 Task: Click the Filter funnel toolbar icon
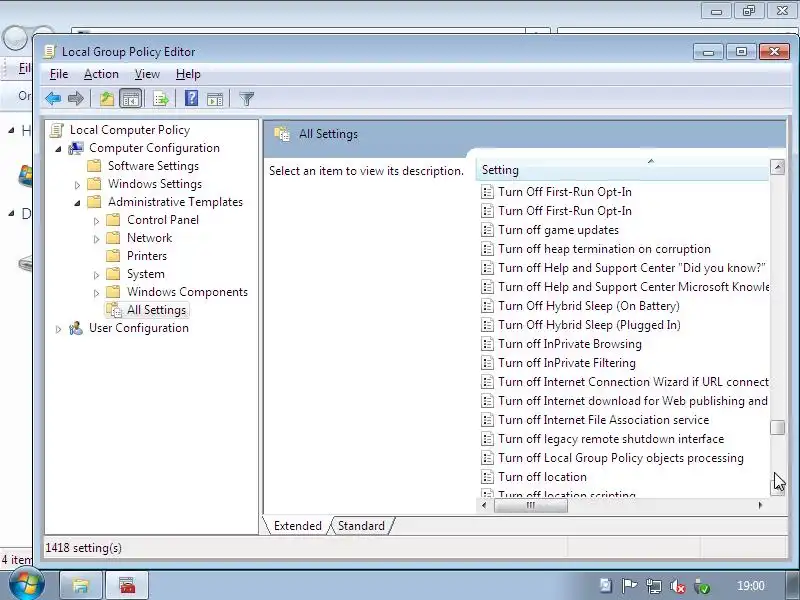point(246,98)
